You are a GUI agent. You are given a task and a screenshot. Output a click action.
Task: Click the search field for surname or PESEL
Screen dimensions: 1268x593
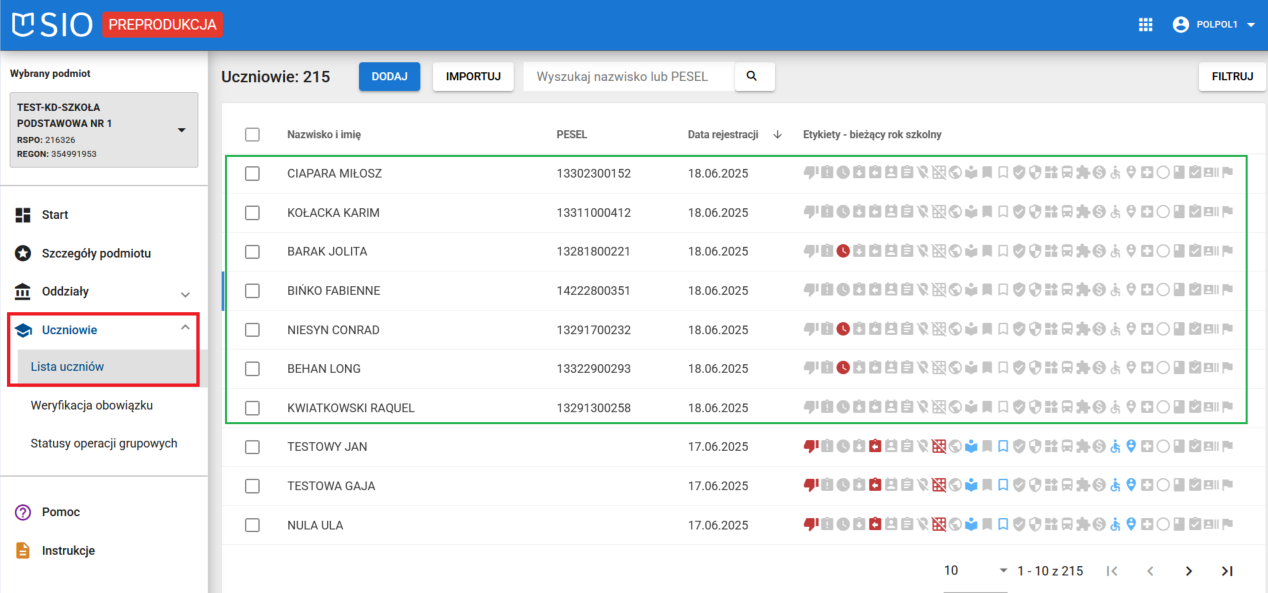pyautogui.click(x=628, y=76)
